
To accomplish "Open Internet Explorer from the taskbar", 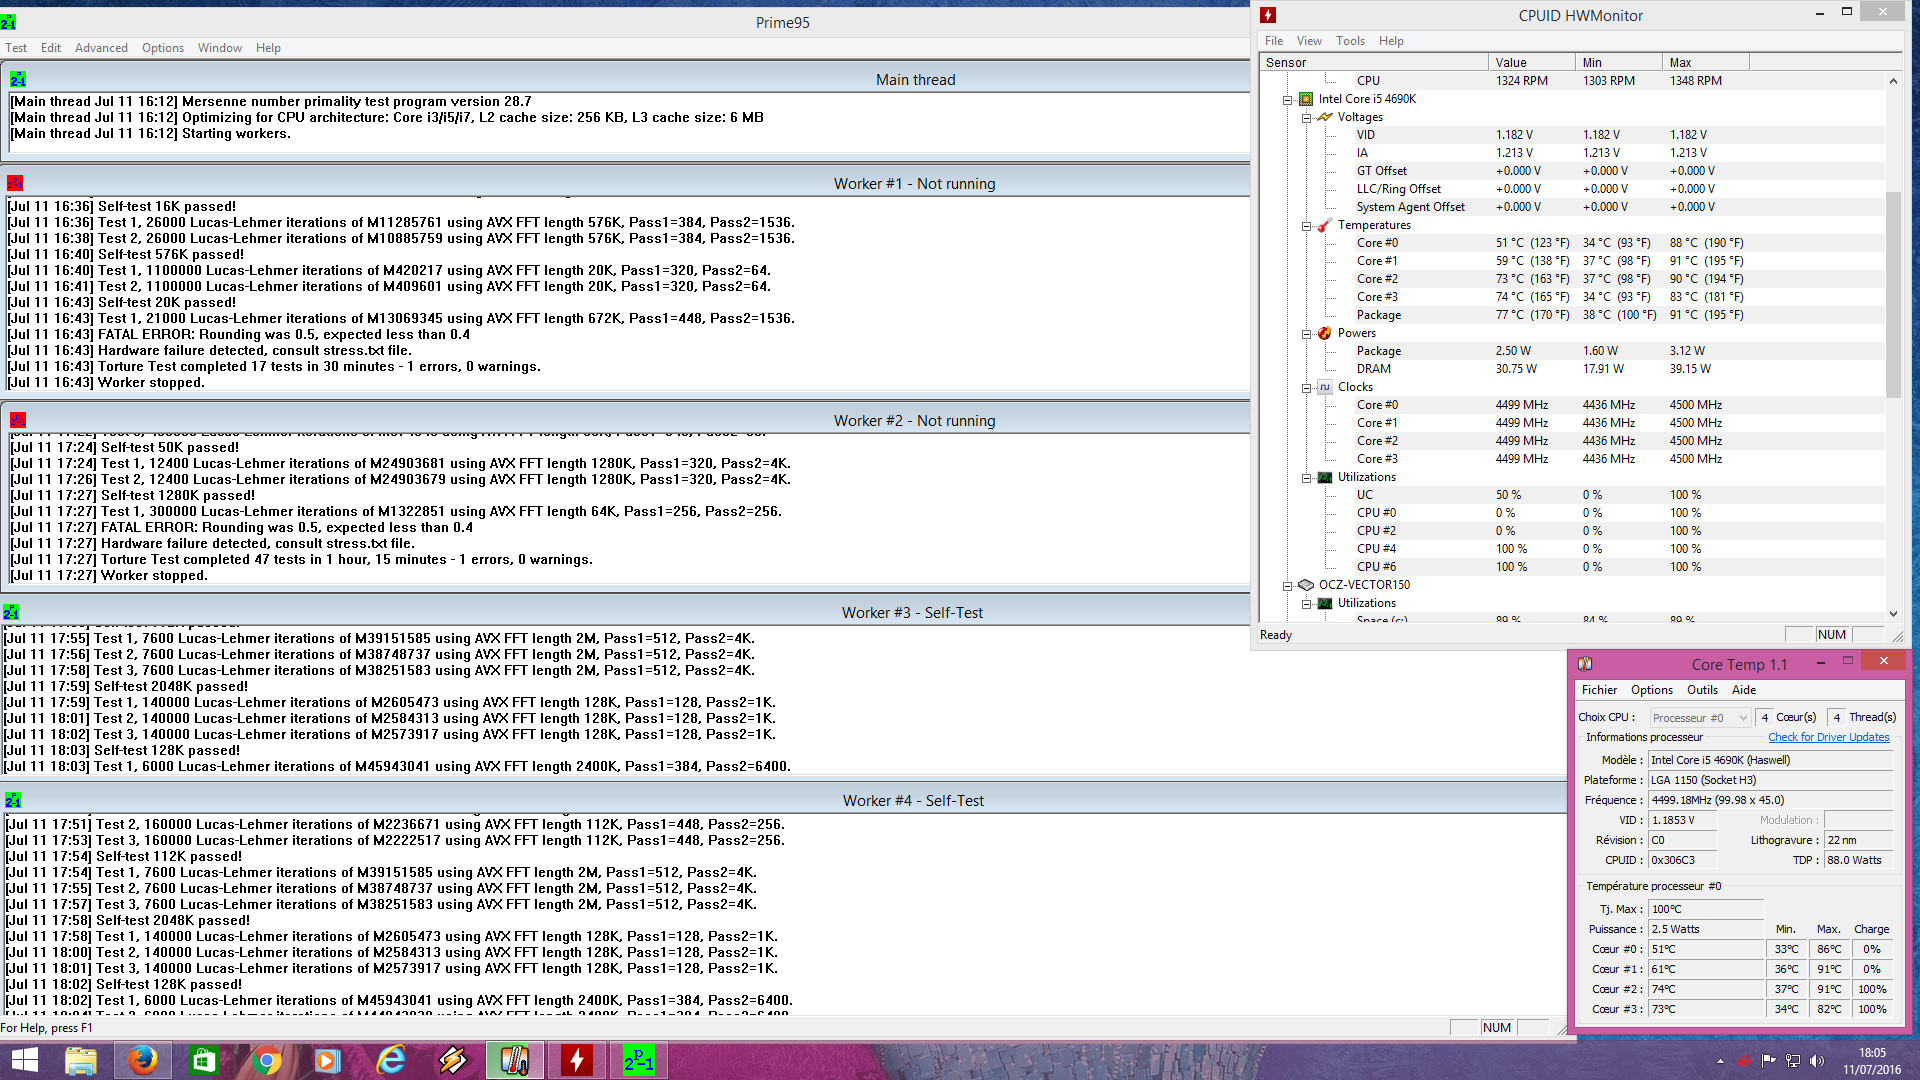I will 390,1060.
